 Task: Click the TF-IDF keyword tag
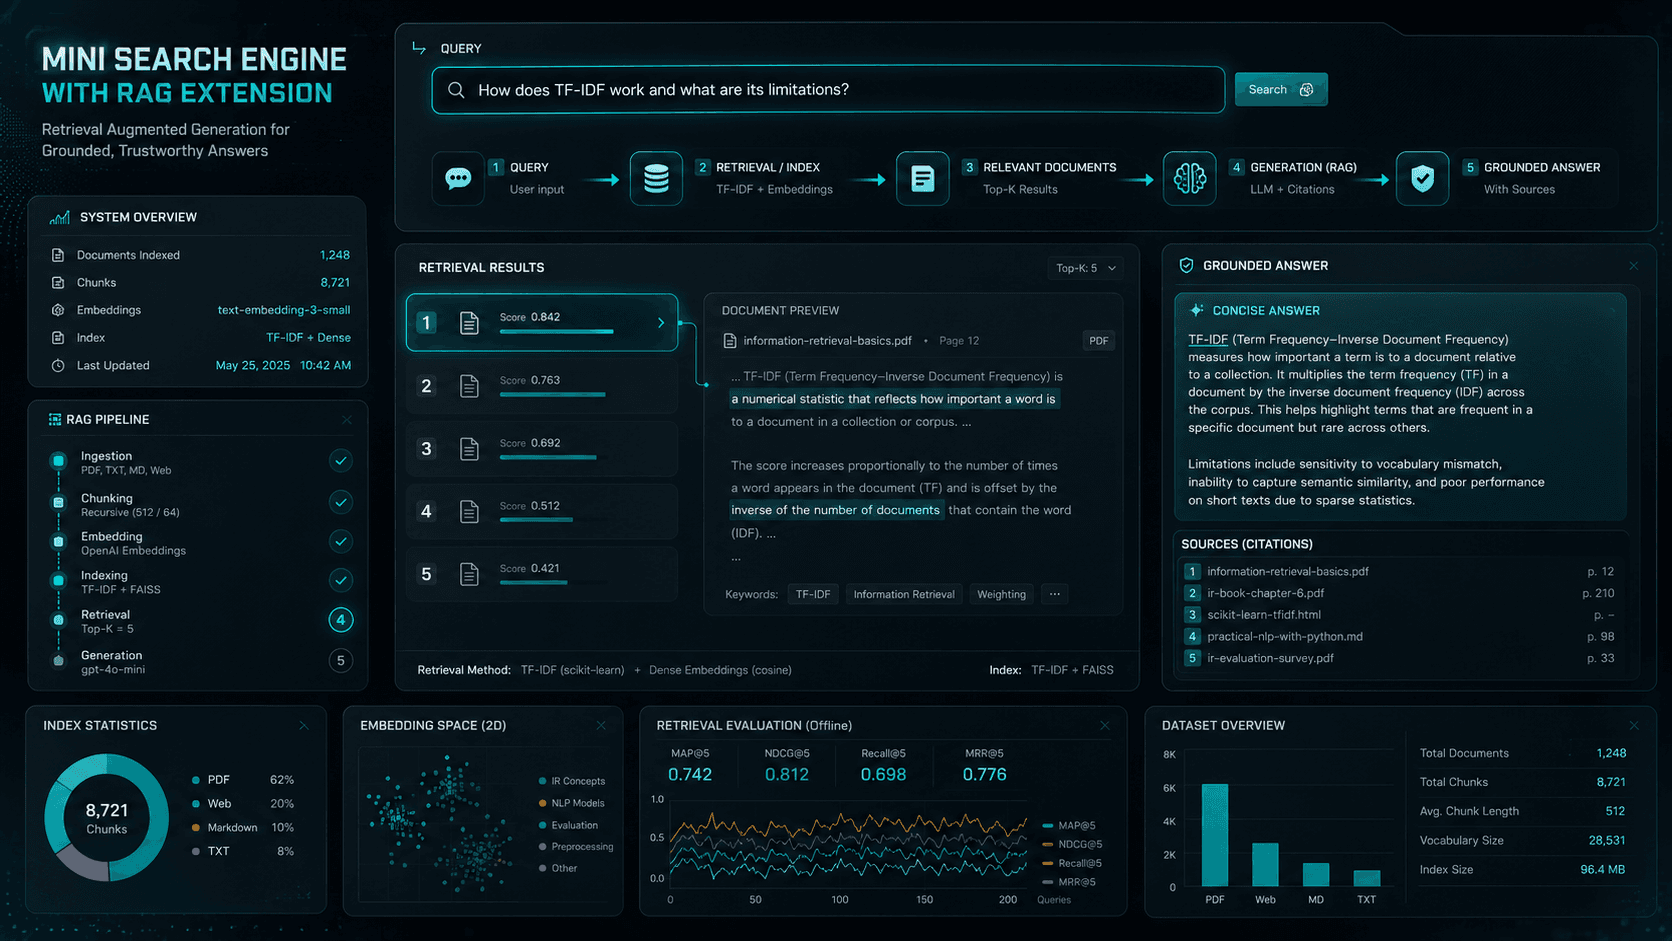[812, 594]
